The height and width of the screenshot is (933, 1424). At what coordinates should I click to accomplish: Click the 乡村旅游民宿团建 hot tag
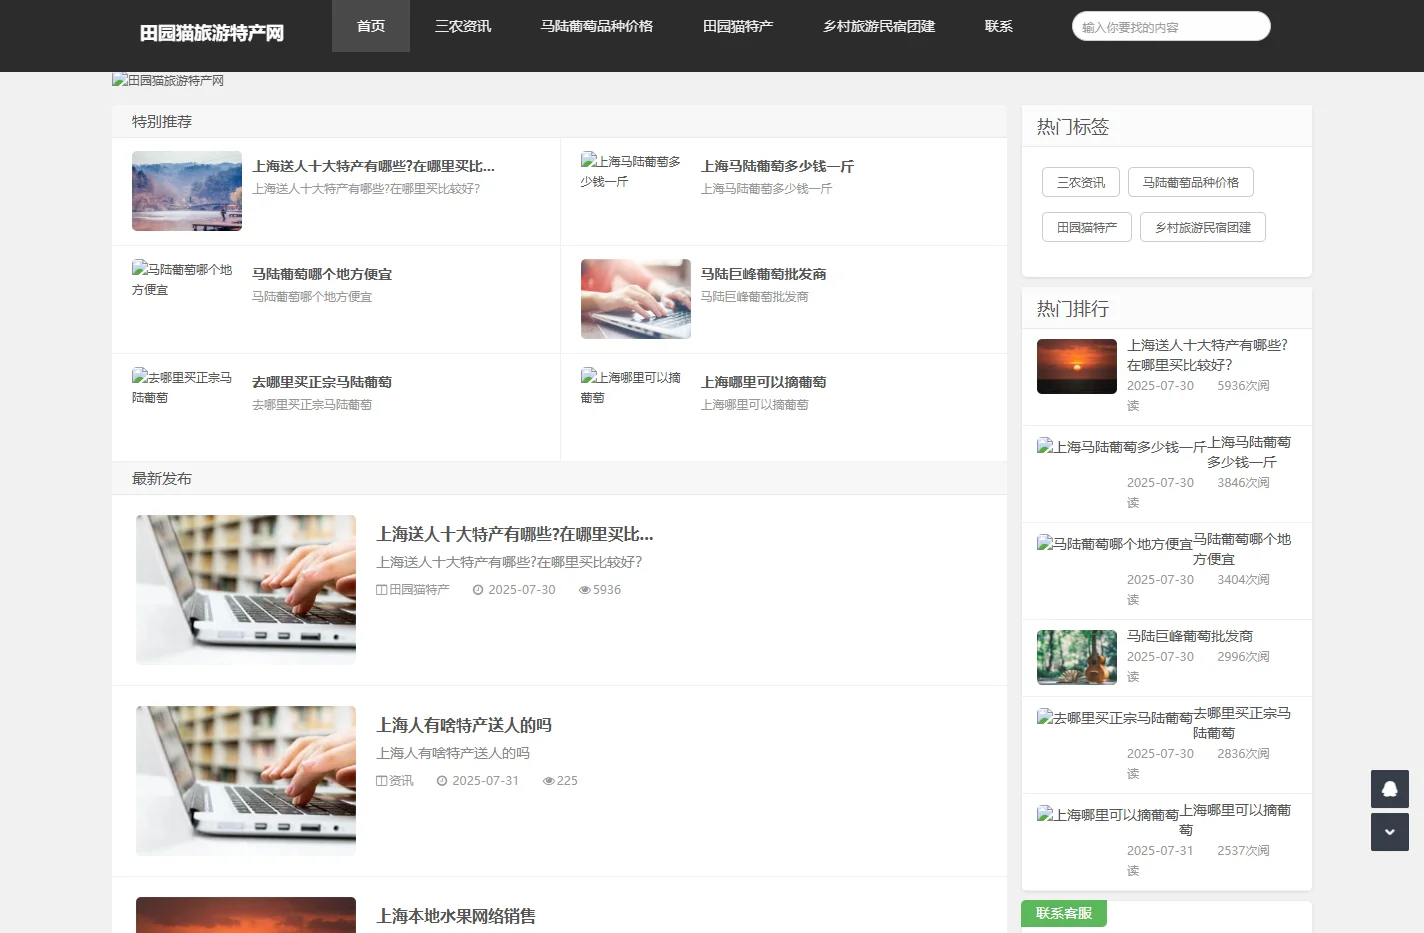click(1203, 227)
